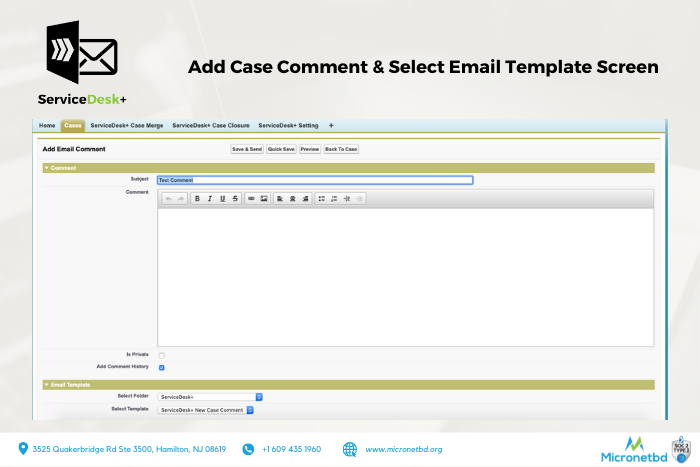Screen dimensions: 700x467
Task: Apply strikethrough text formatting
Action: click(235, 198)
